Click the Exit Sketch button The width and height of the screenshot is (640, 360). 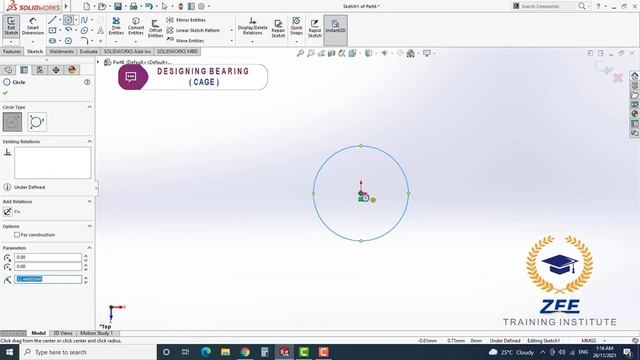(11, 26)
